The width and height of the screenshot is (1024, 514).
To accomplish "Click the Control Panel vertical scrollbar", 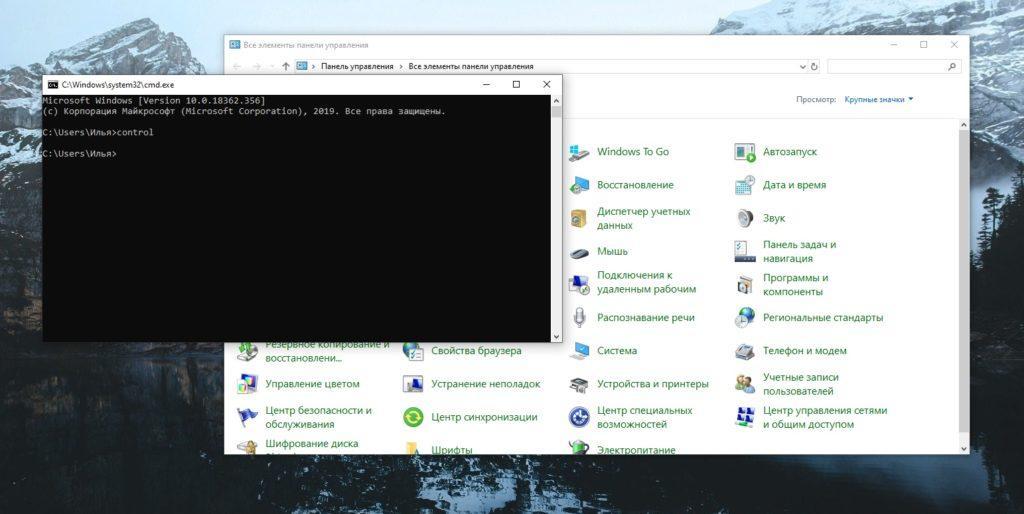I will coord(963,280).
